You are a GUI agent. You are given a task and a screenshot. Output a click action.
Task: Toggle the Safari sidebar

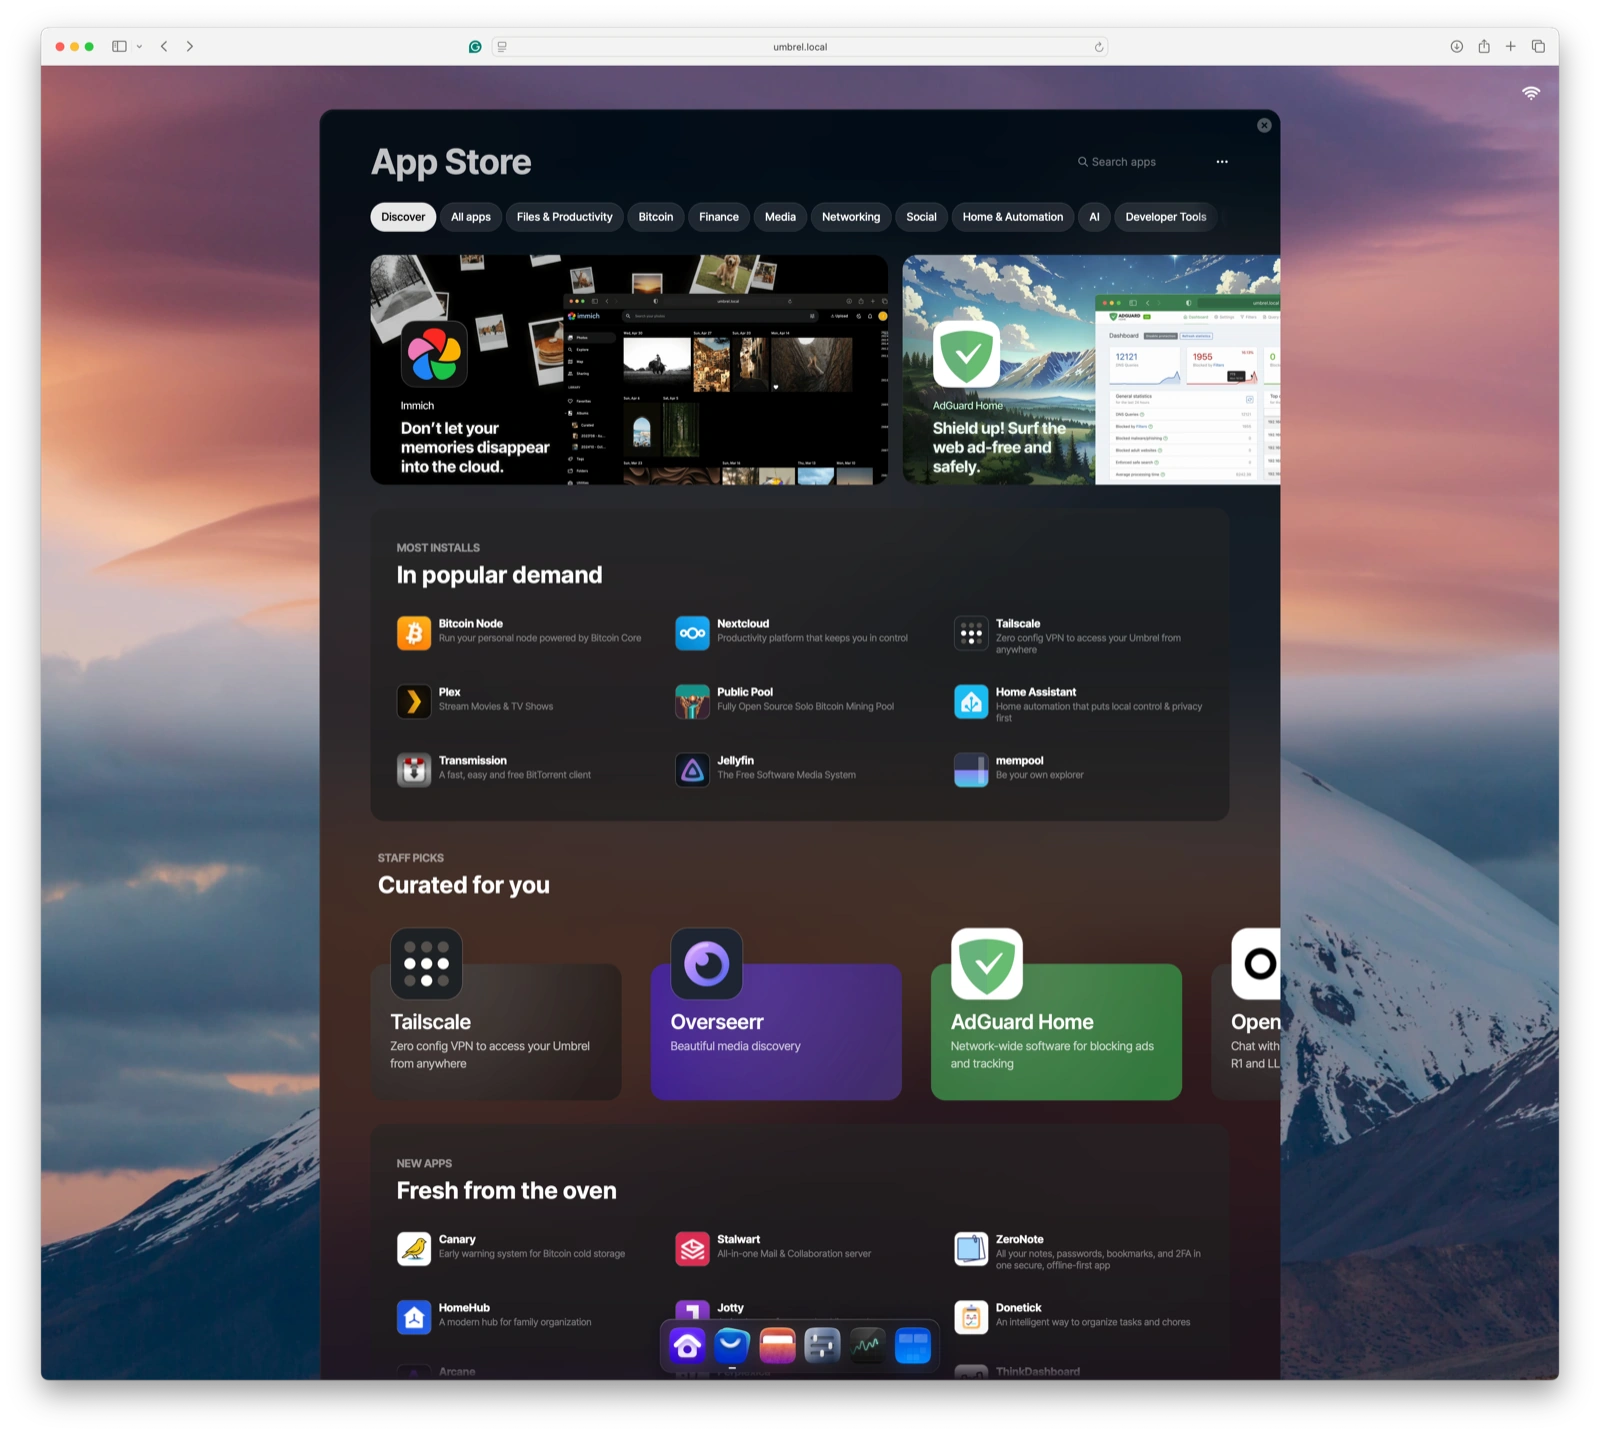pyautogui.click(x=119, y=47)
